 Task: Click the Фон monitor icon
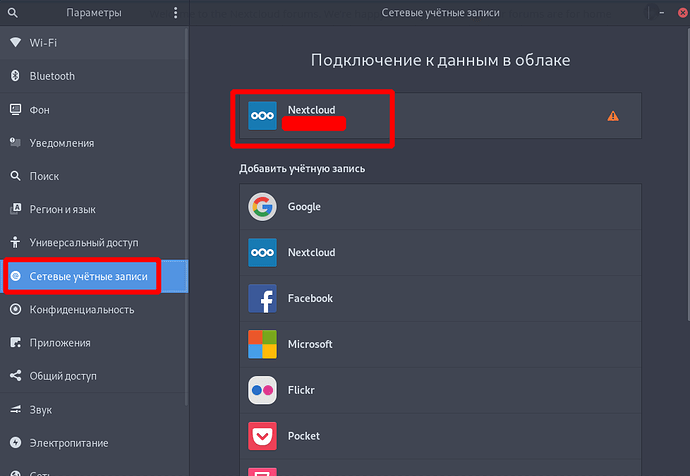[x=15, y=110]
